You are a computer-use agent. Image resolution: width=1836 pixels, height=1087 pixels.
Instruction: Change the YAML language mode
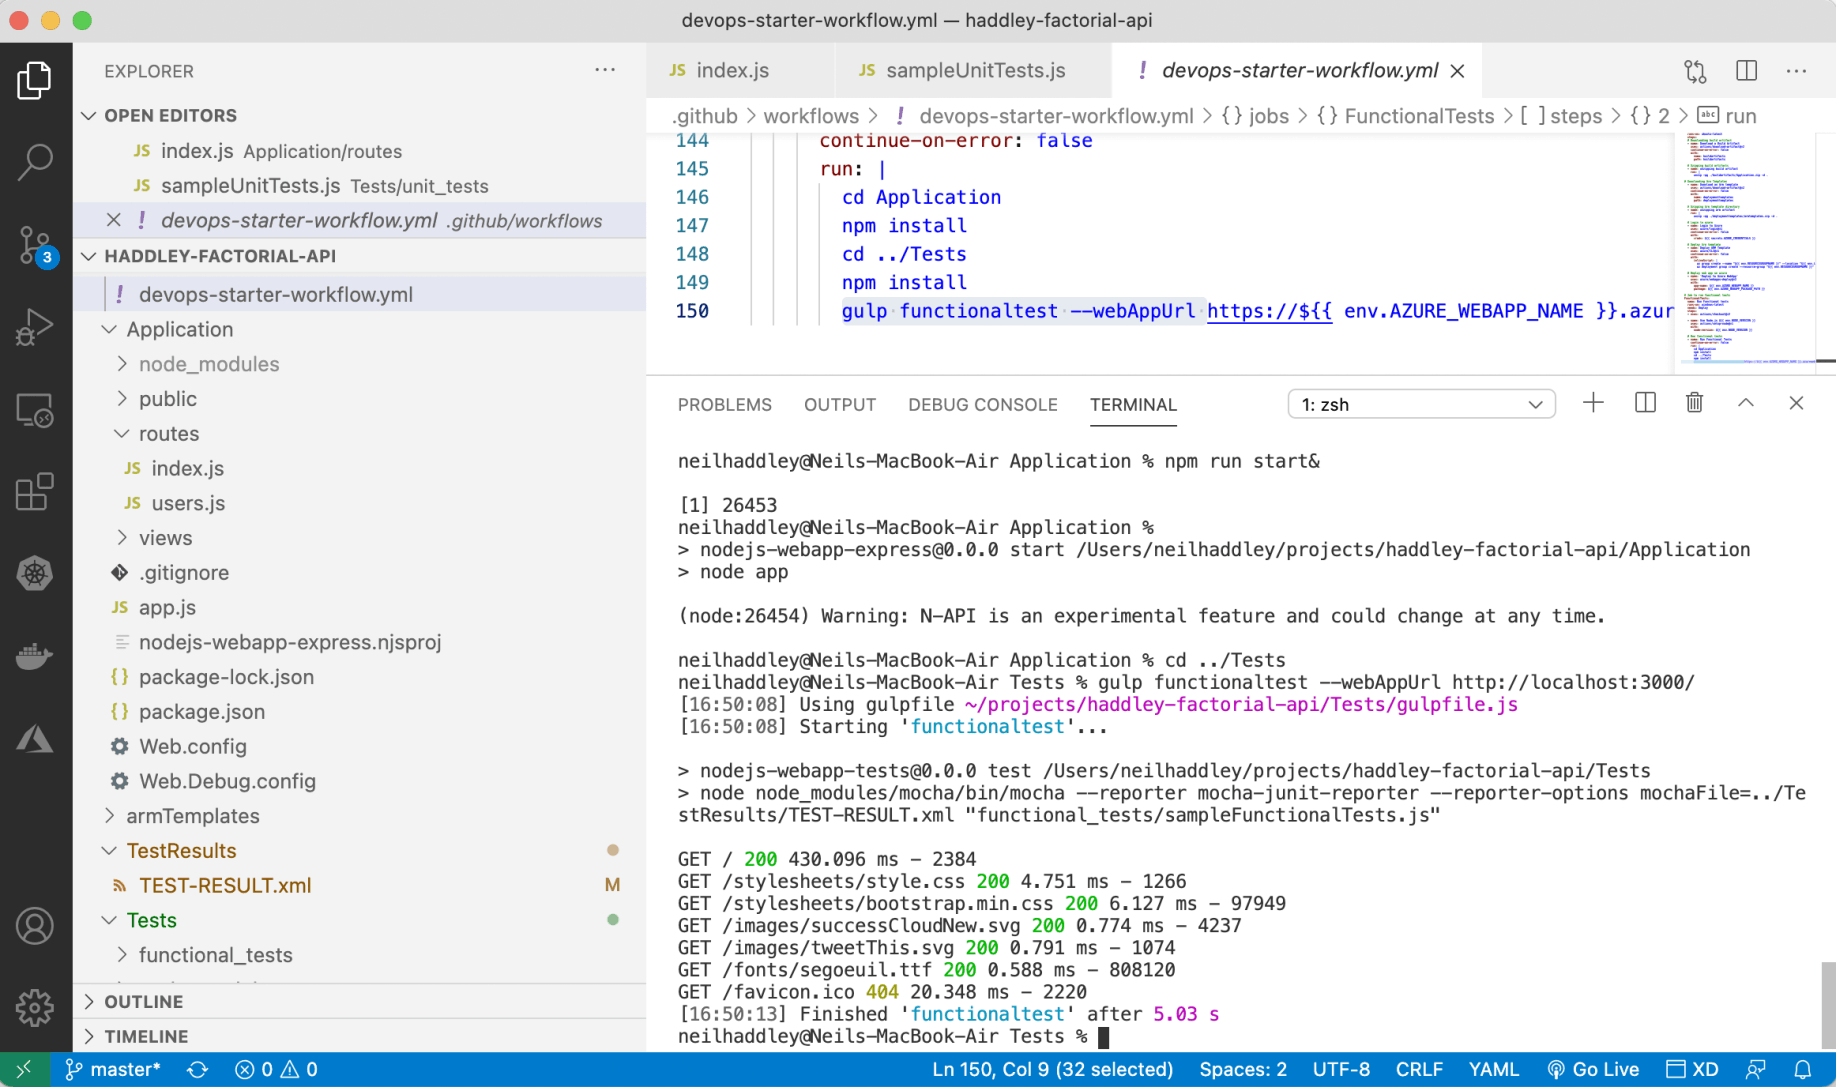point(1493,1069)
